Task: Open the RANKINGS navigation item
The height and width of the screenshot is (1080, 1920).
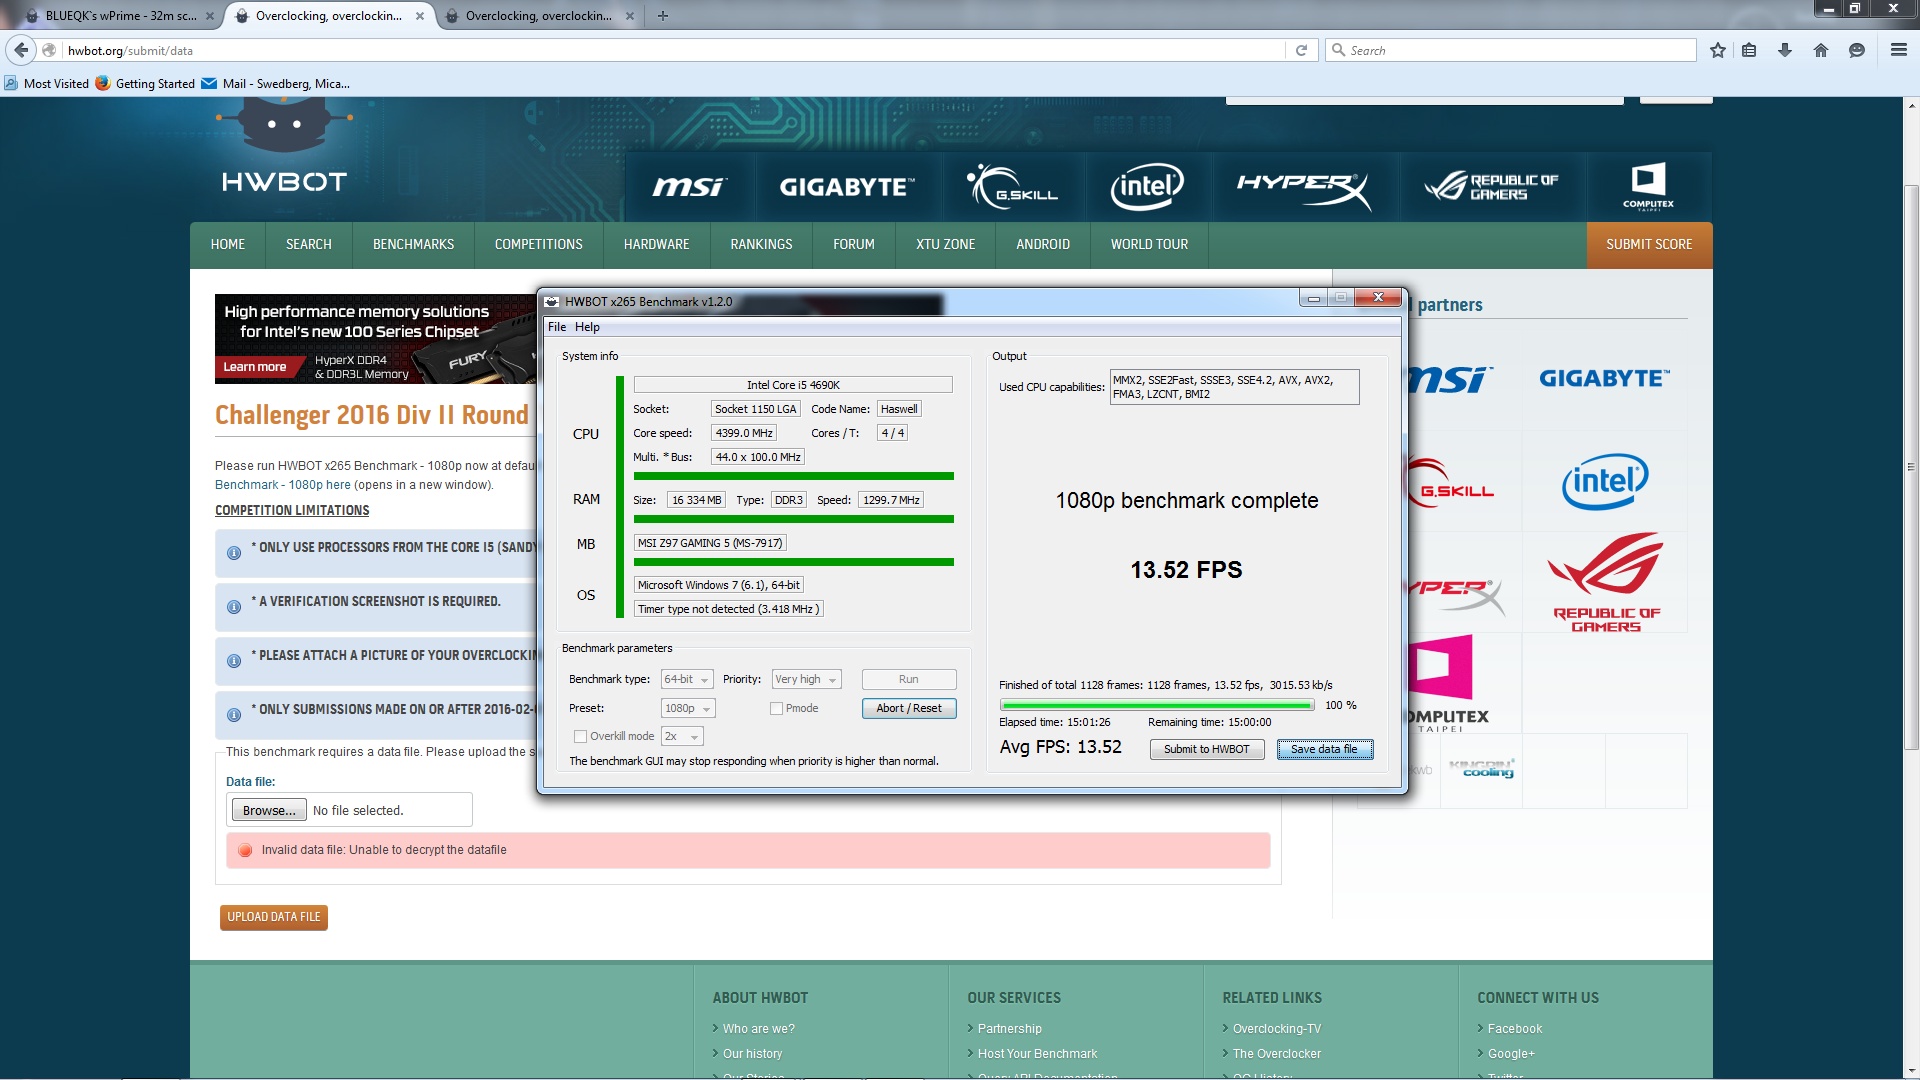Action: pyautogui.click(x=761, y=245)
